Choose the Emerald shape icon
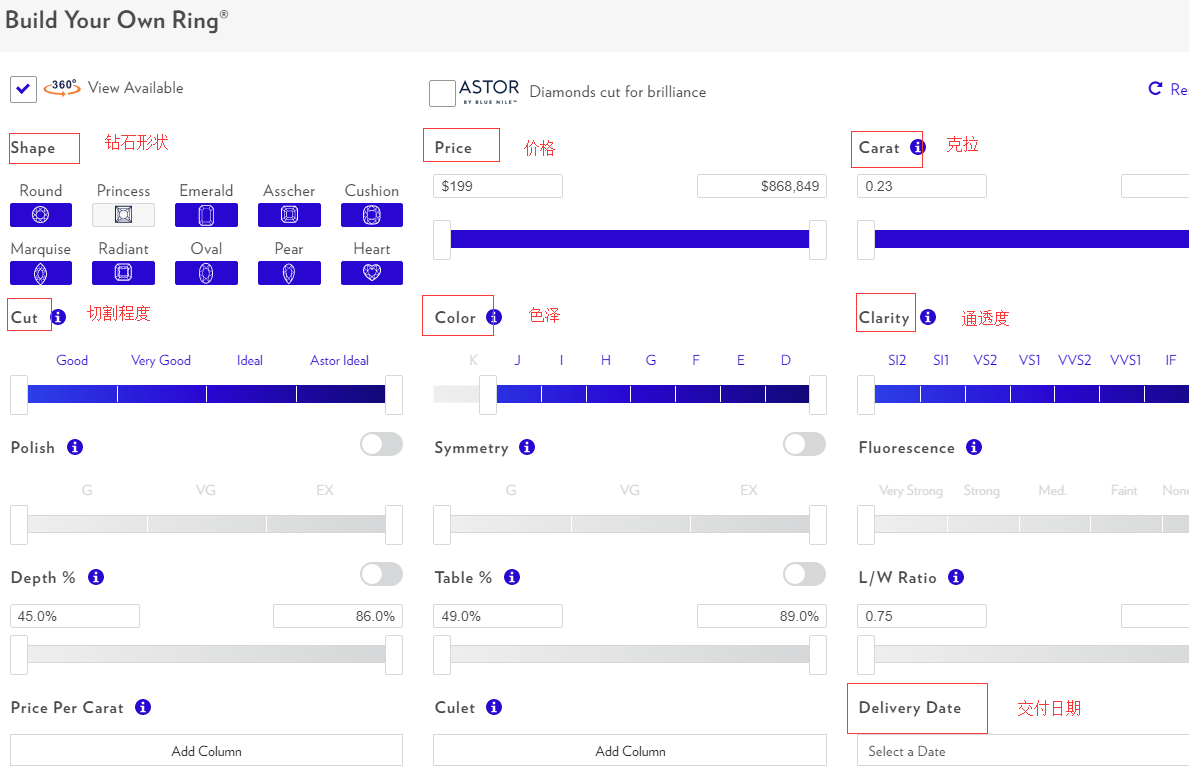1189x770 pixels. [x=206, y=215]
